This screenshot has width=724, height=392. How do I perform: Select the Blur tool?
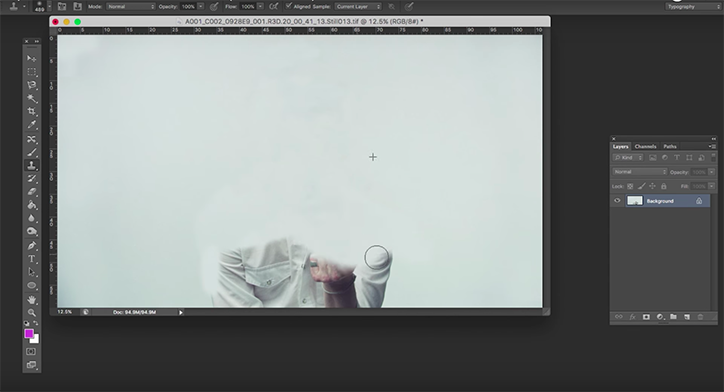point(31,218)
